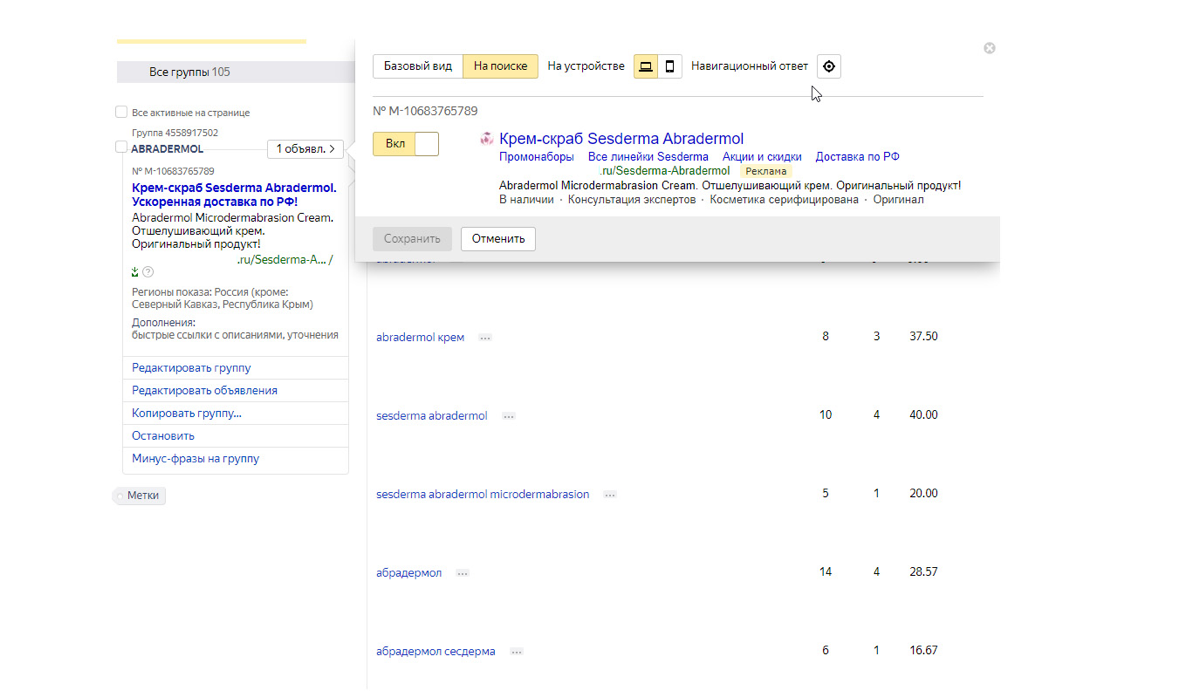Switch to На поиске view
Image resolution: width=1200 pixels, height=698 pixels.
click(500, 66)
